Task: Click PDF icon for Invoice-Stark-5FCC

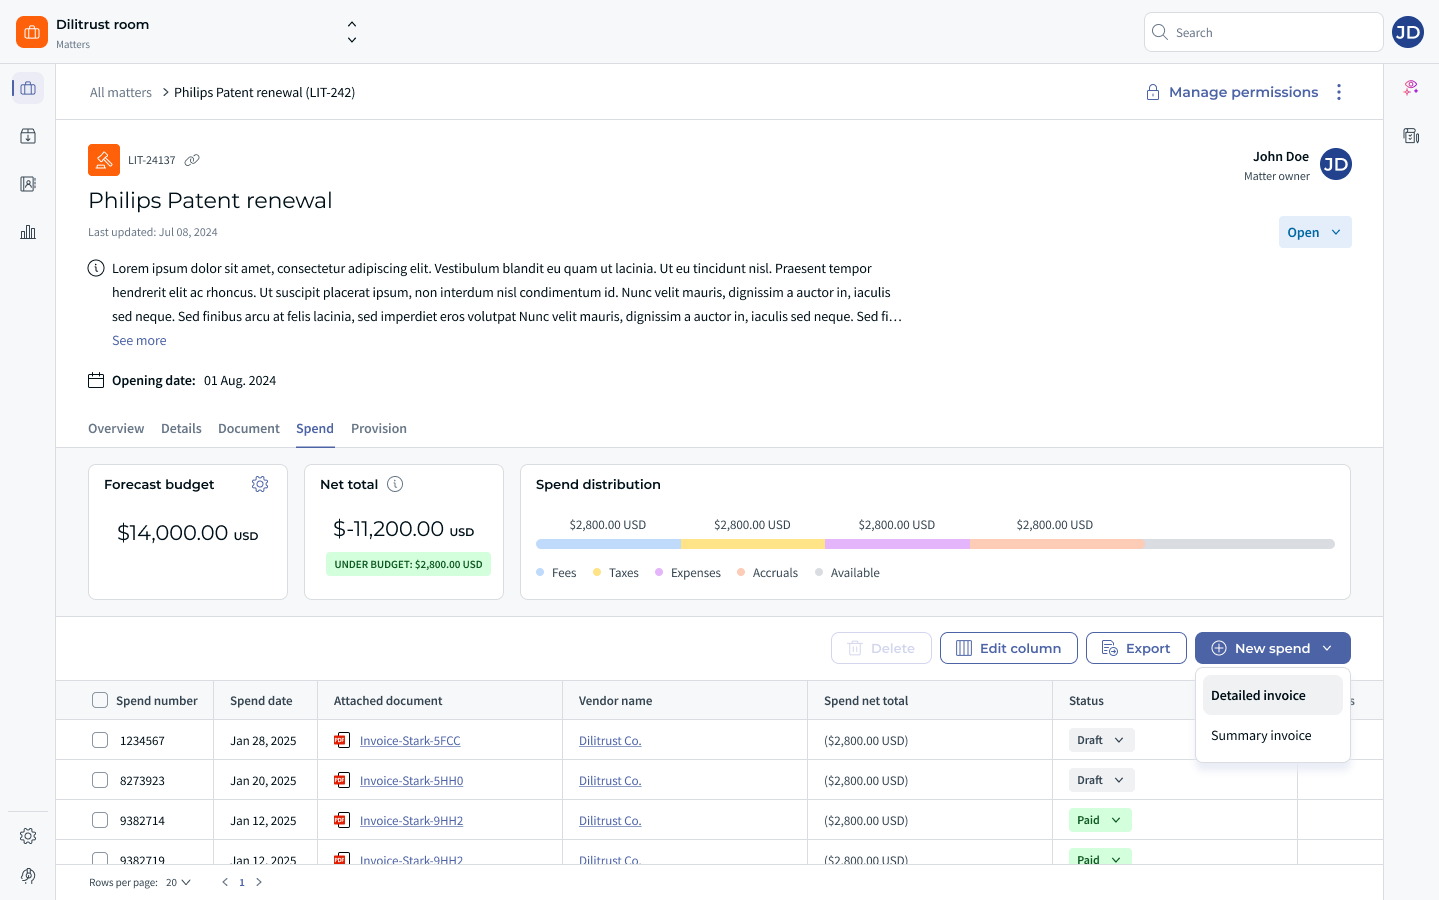Action: 342,740
